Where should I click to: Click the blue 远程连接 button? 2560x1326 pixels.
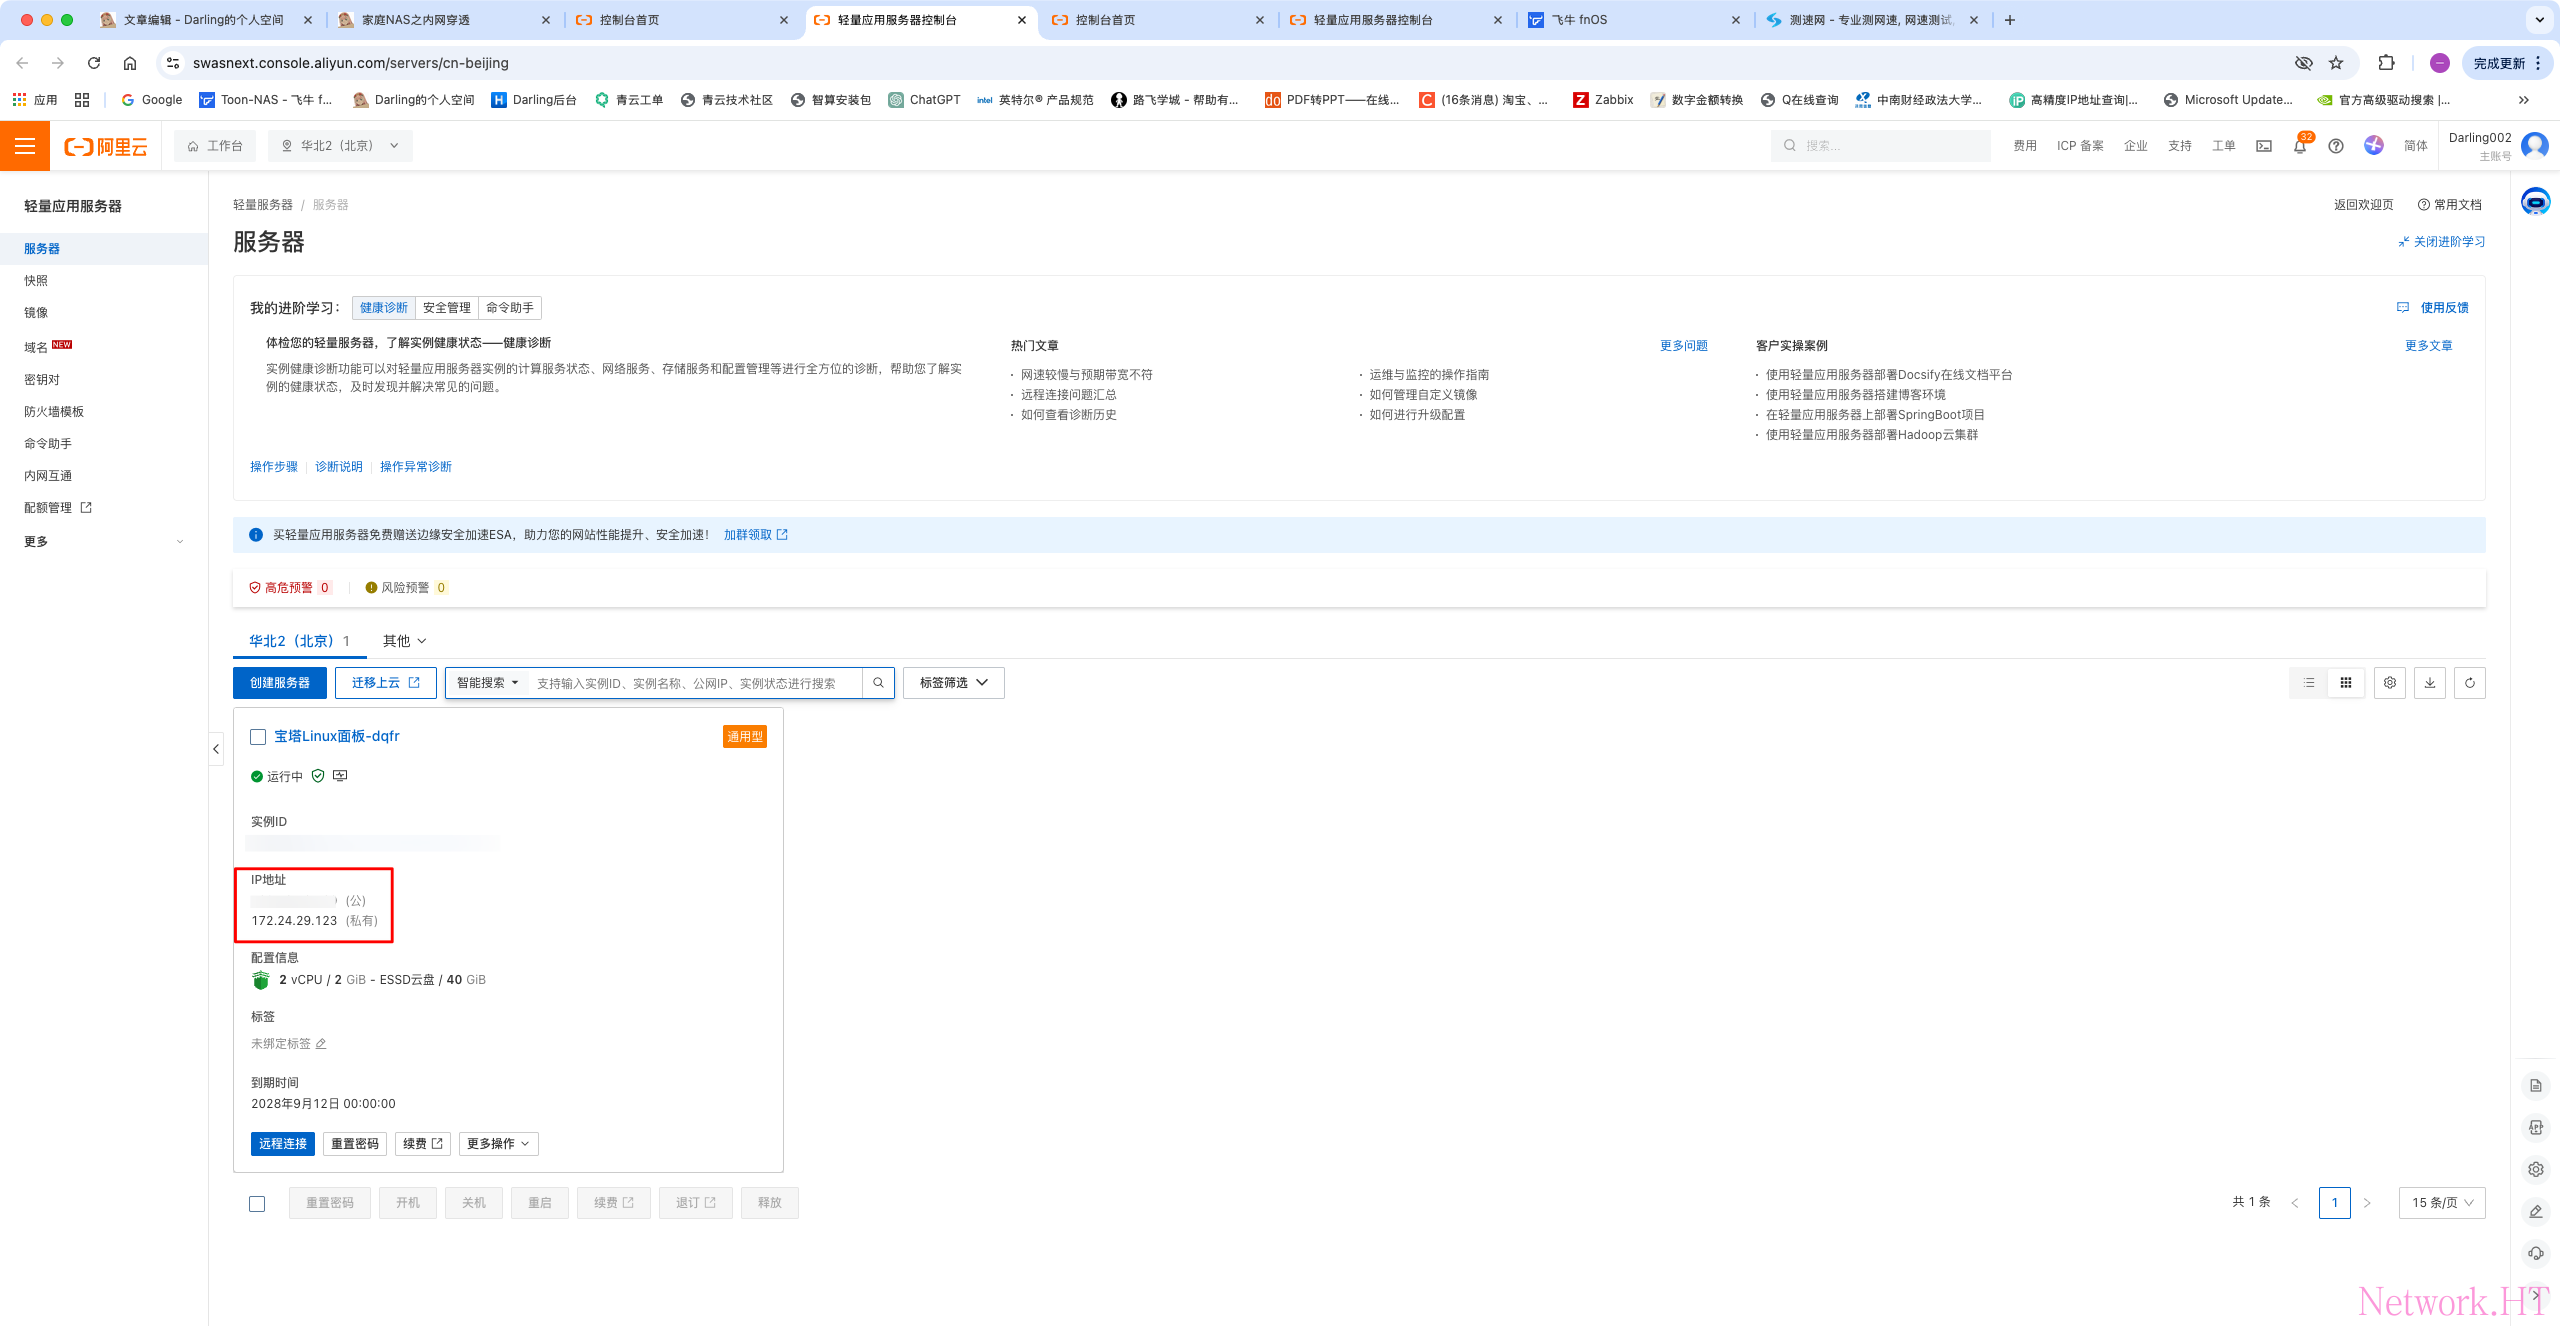282,1144
